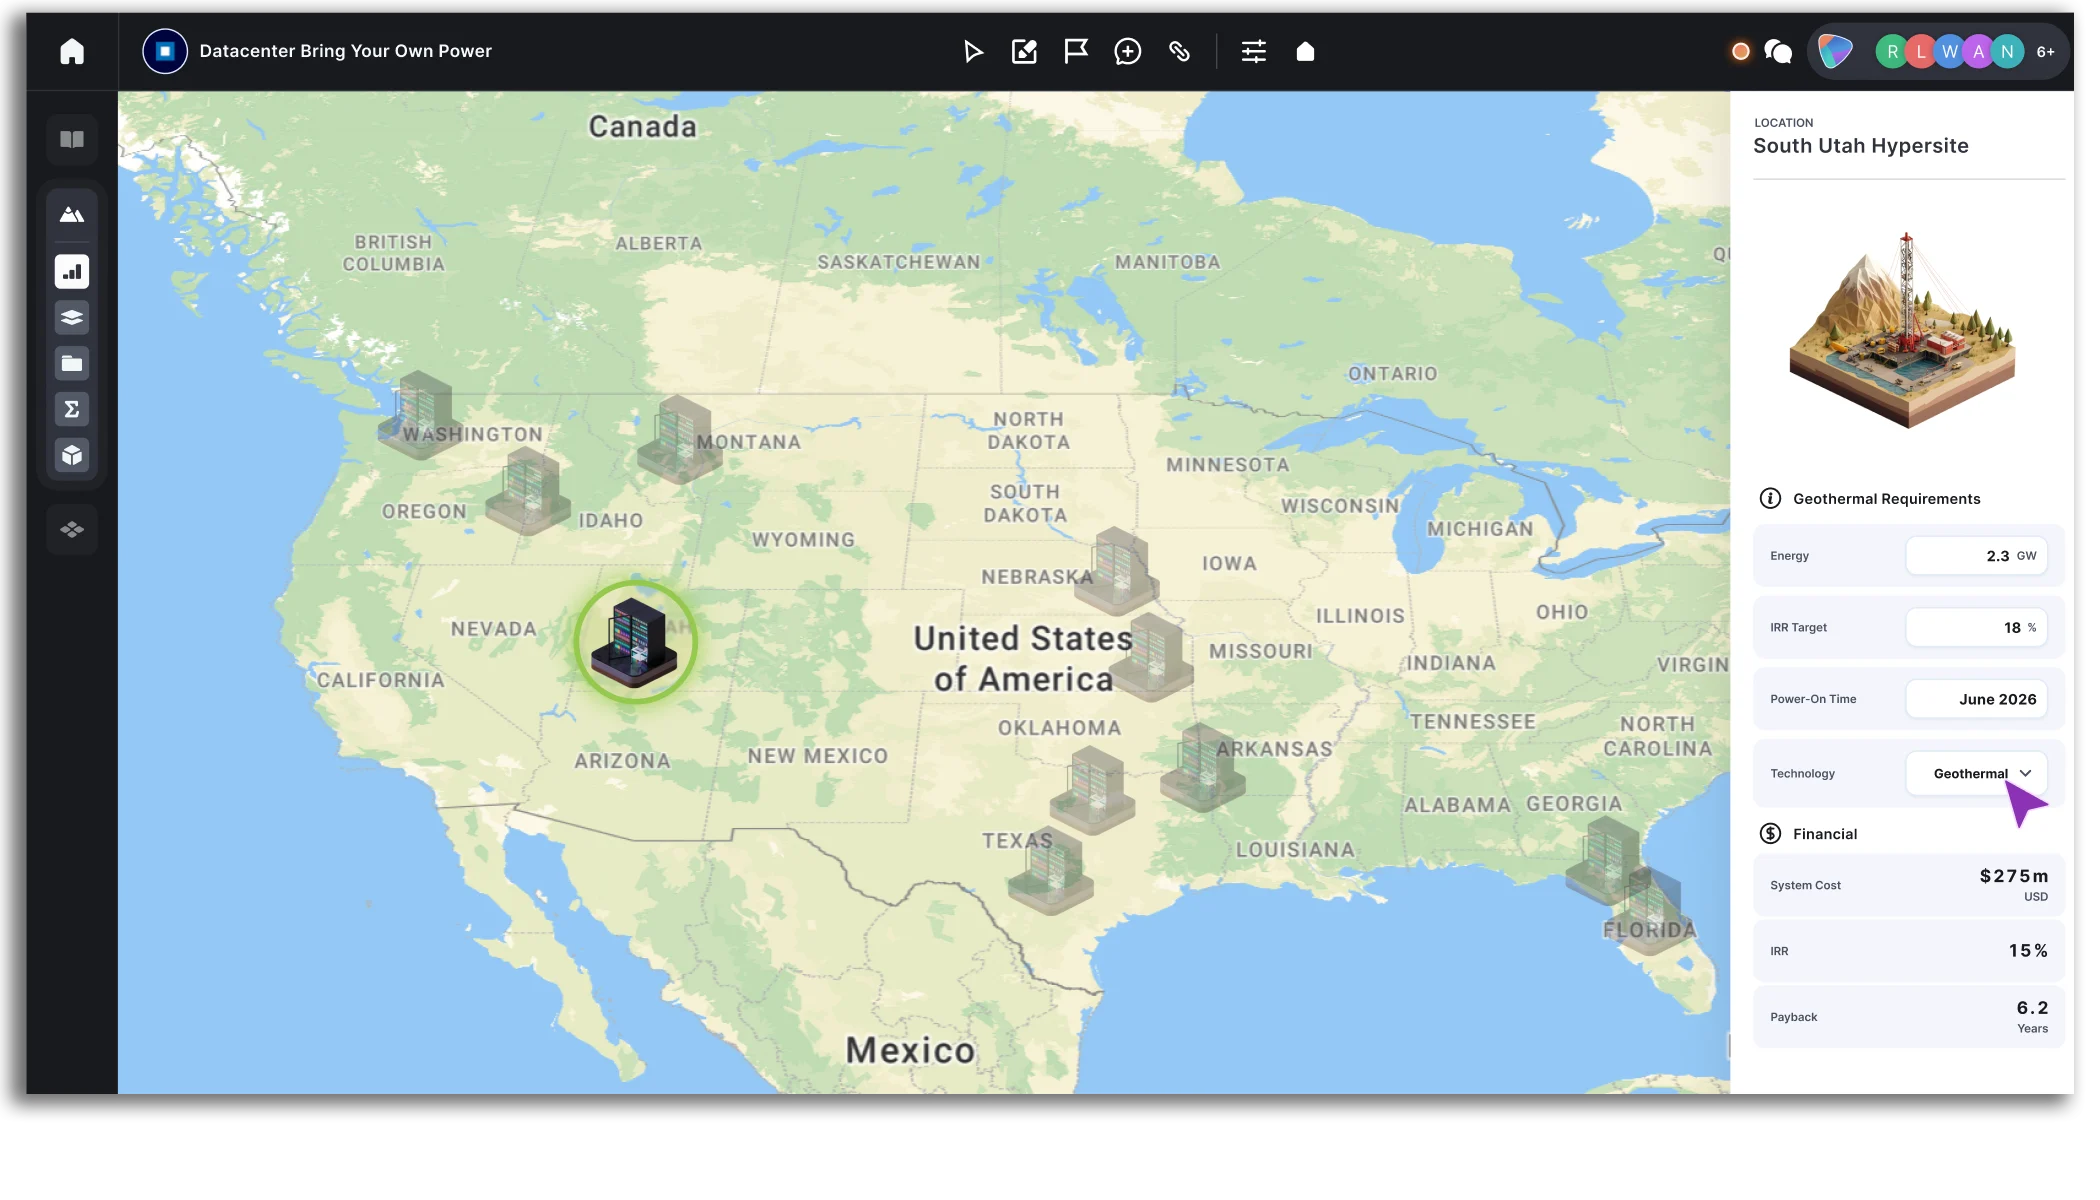The image size is (2100, 1200).
Task: Select the bar chart icon in sidebar
Action: point(72,272)
